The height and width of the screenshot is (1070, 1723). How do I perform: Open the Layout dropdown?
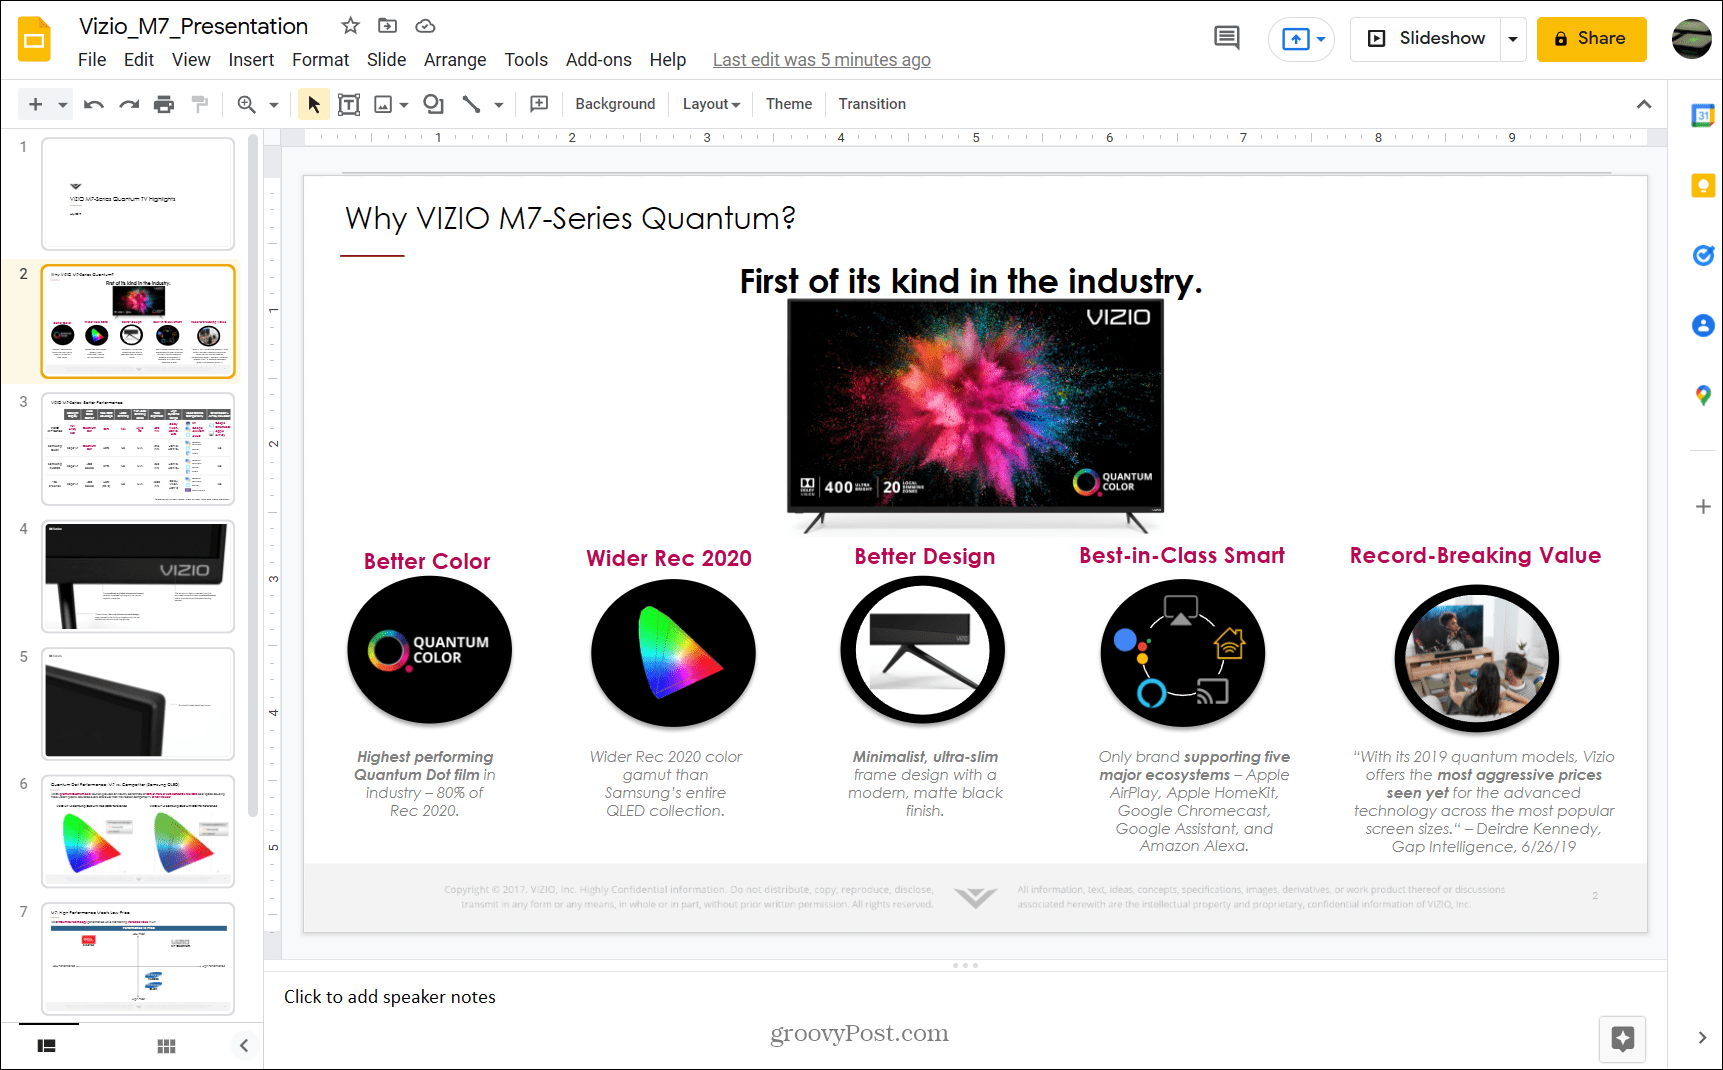tap(710, 103)
